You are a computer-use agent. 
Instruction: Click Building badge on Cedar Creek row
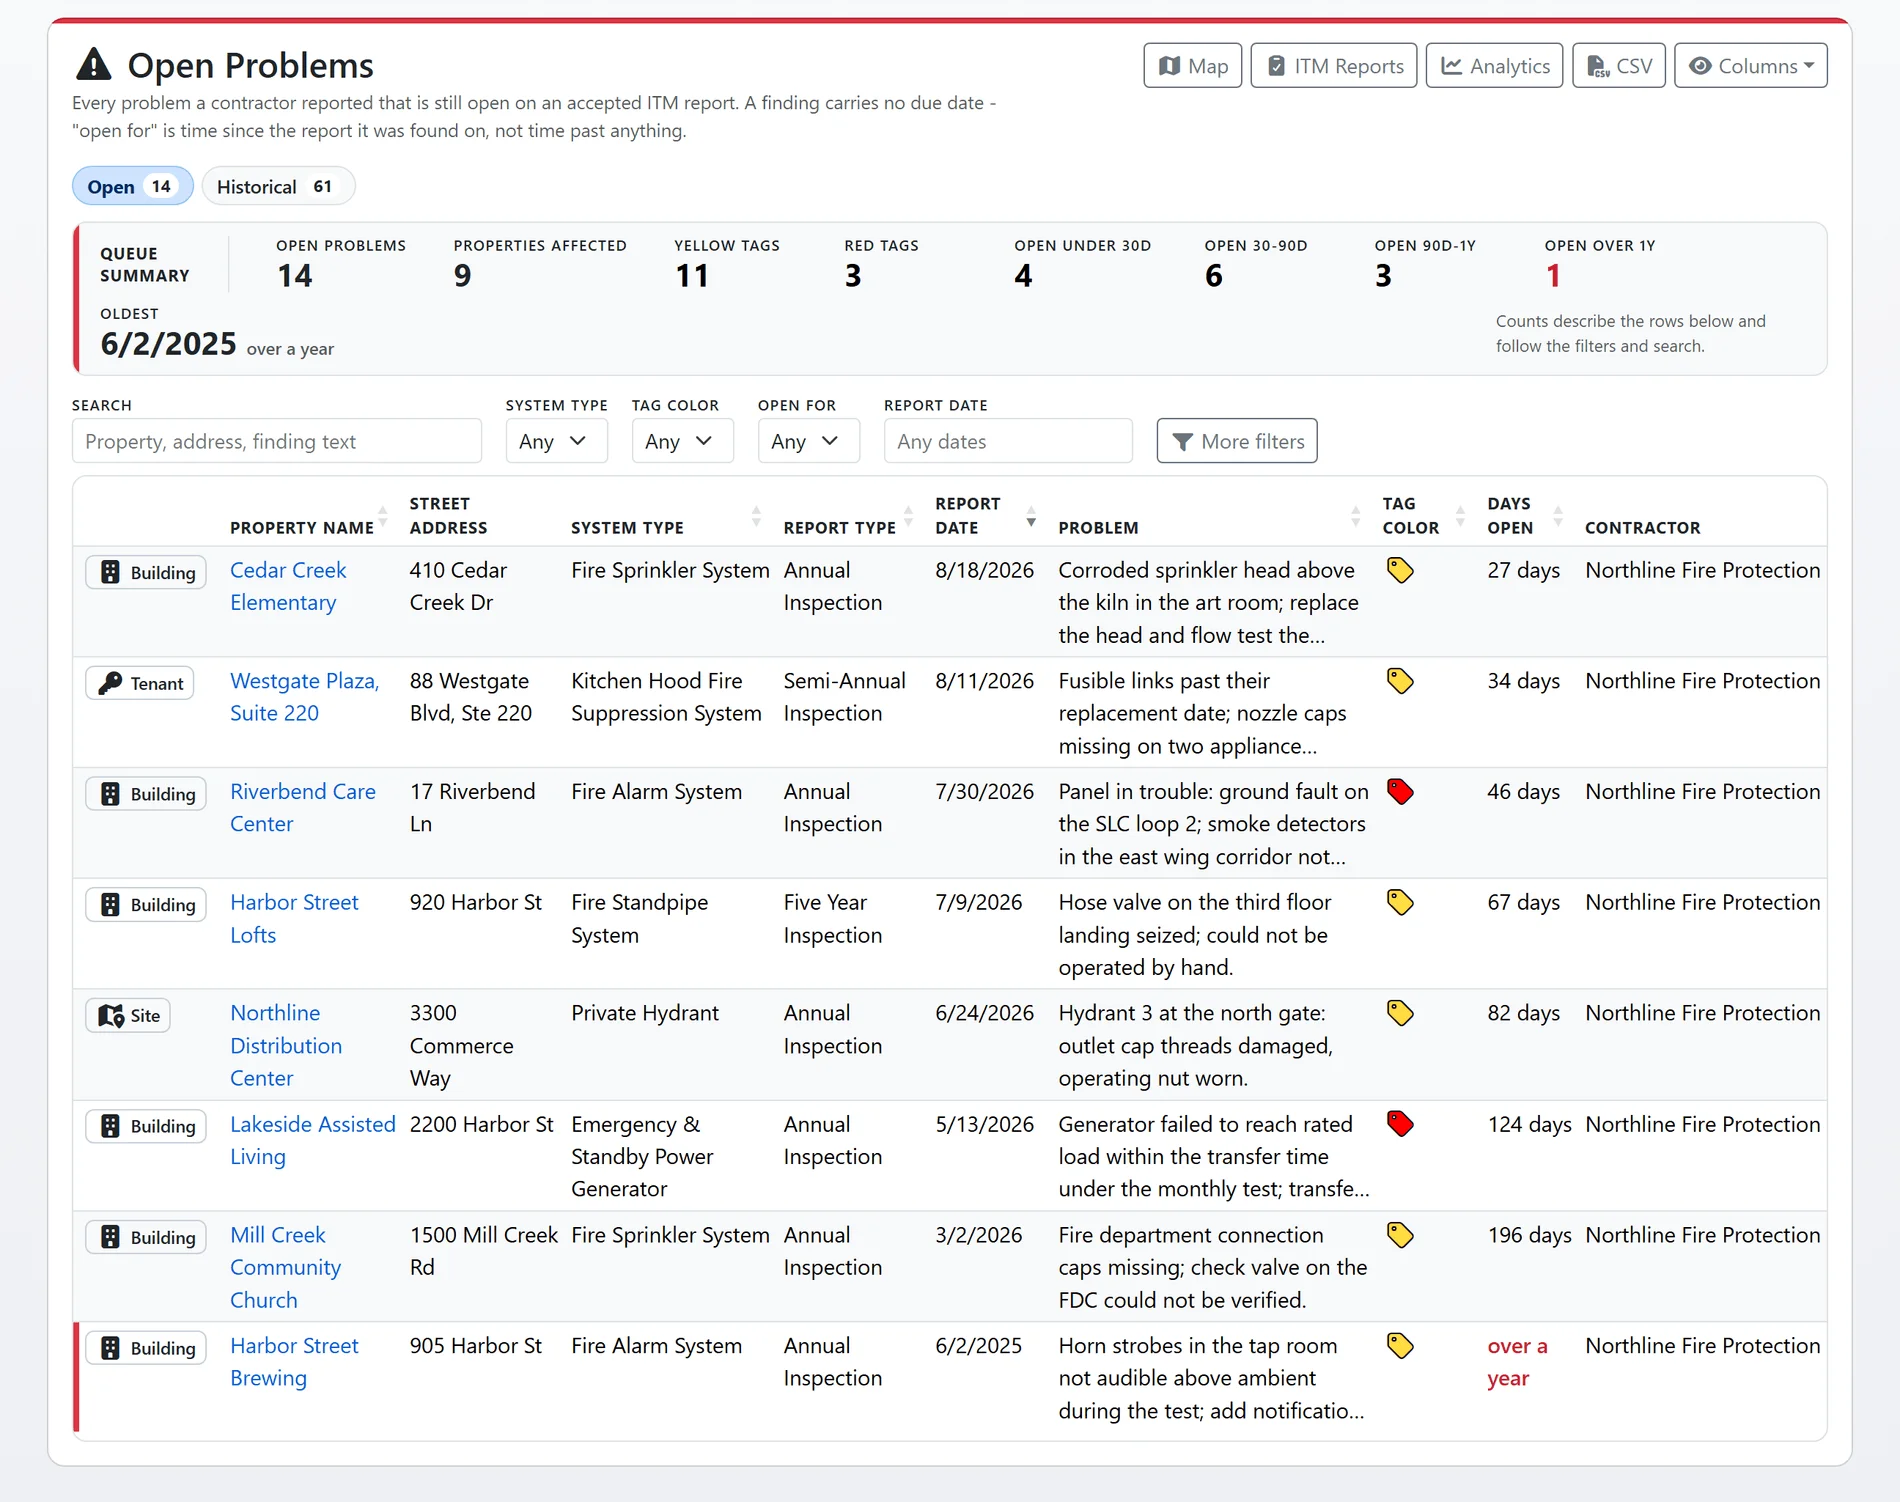tap(146, 572)
